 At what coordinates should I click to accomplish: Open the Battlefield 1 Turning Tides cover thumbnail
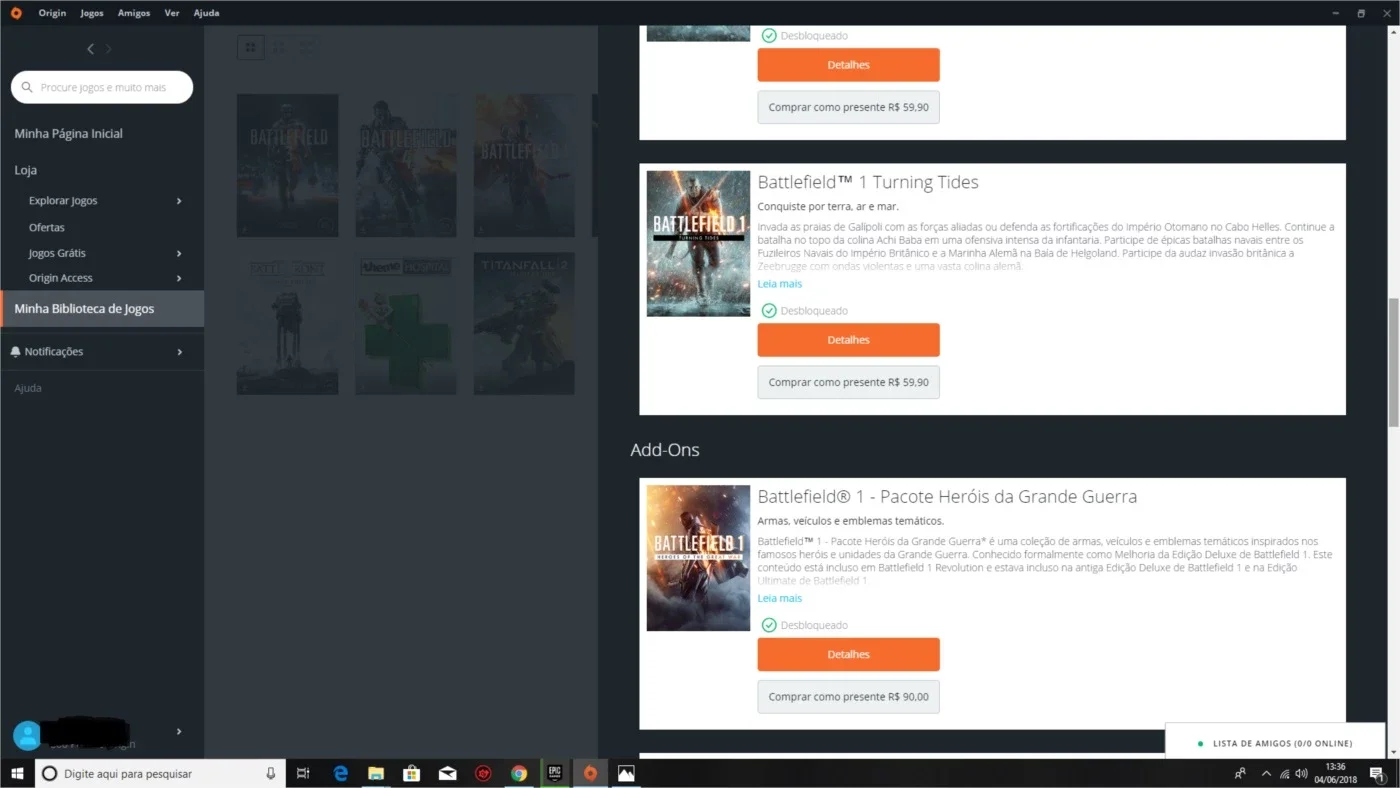pos(698,243)
